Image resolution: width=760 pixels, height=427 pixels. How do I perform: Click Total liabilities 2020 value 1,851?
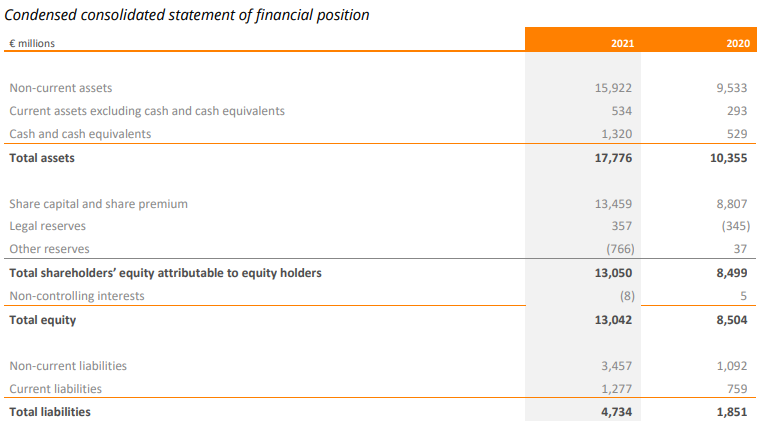point(732,412)
